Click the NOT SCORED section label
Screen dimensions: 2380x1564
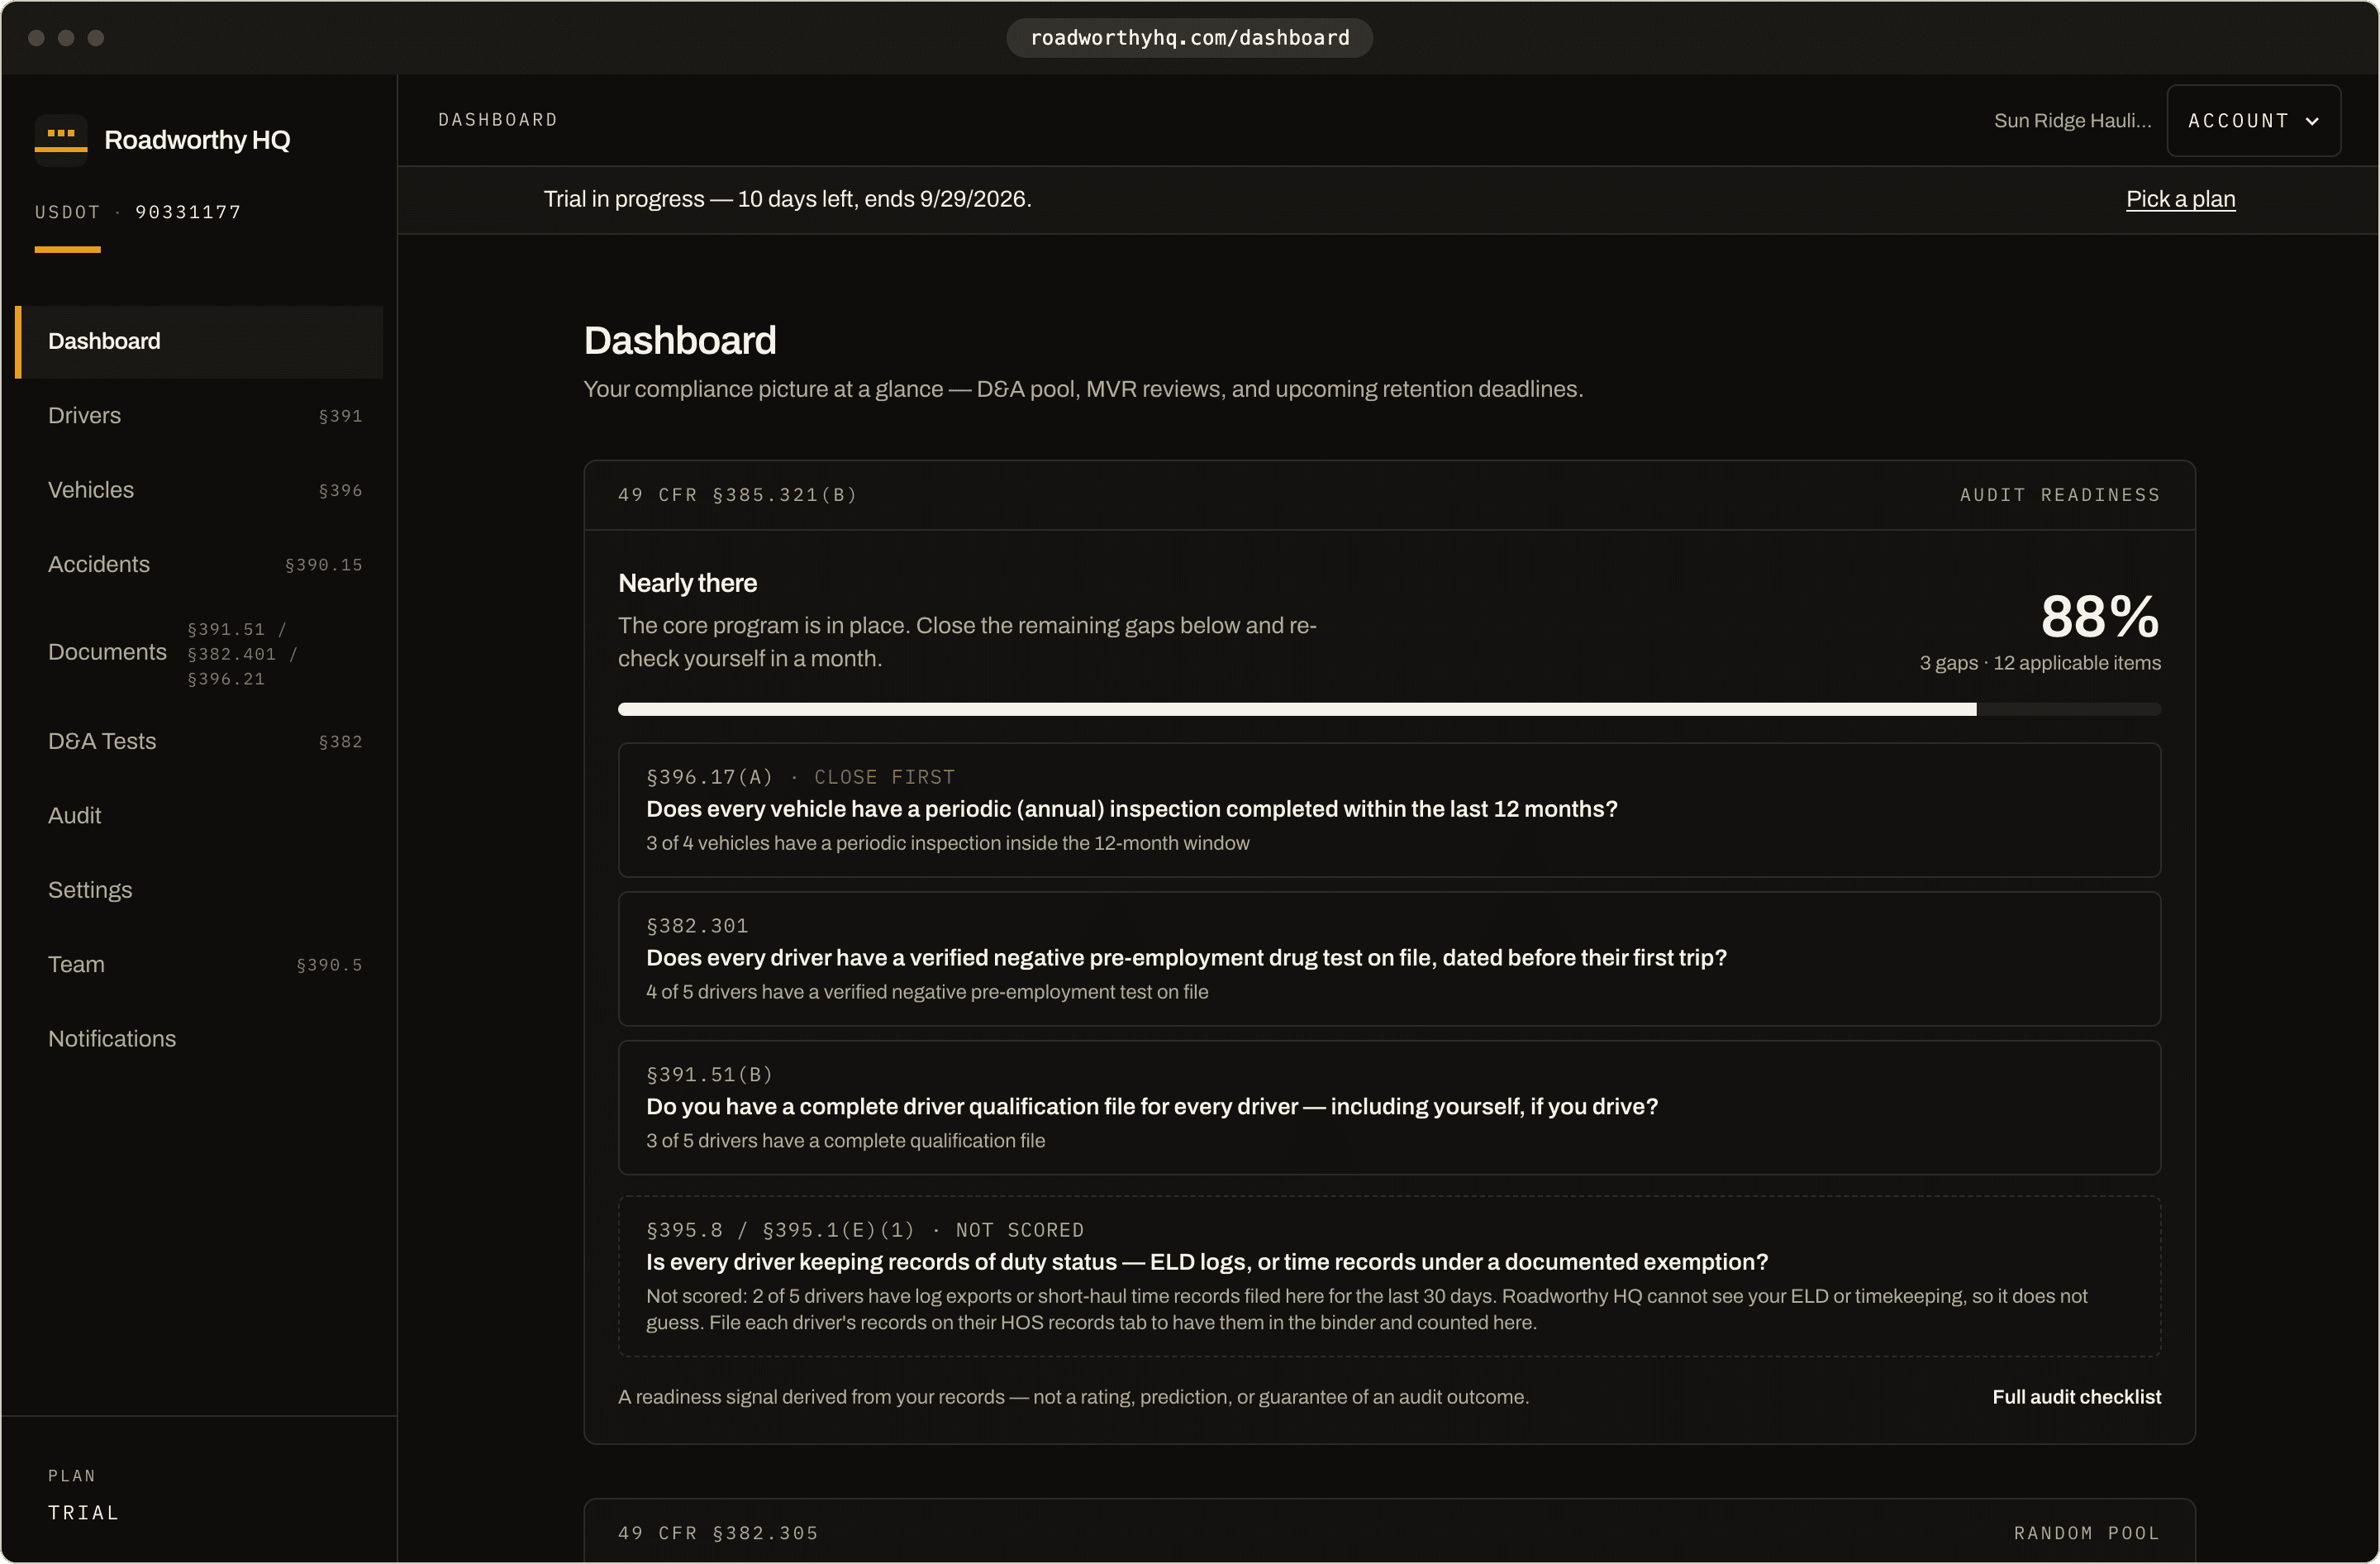[x=1020, y=1230]
